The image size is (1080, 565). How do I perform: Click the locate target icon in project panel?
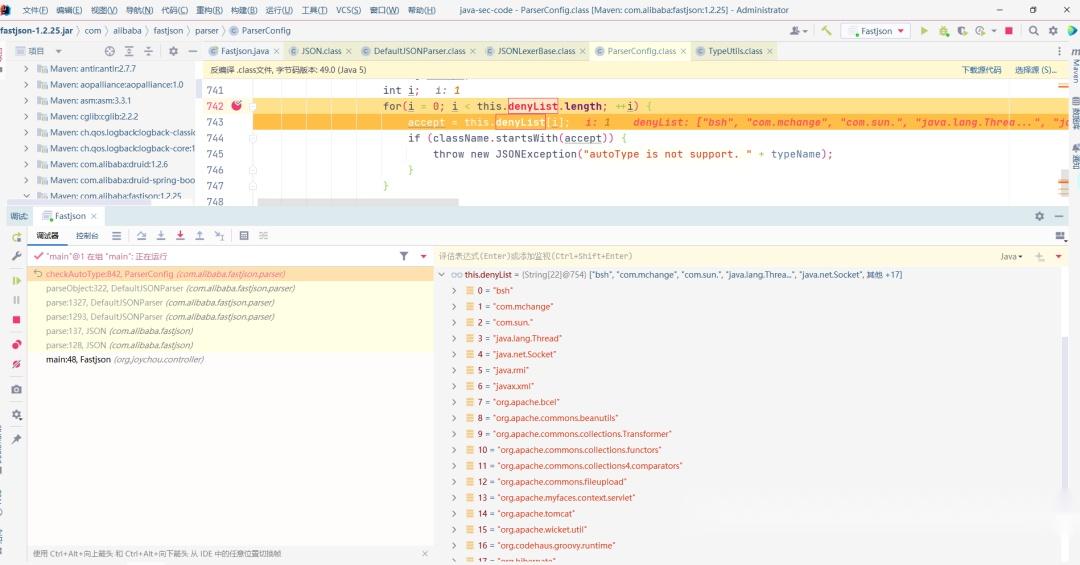tap(110, 51)
